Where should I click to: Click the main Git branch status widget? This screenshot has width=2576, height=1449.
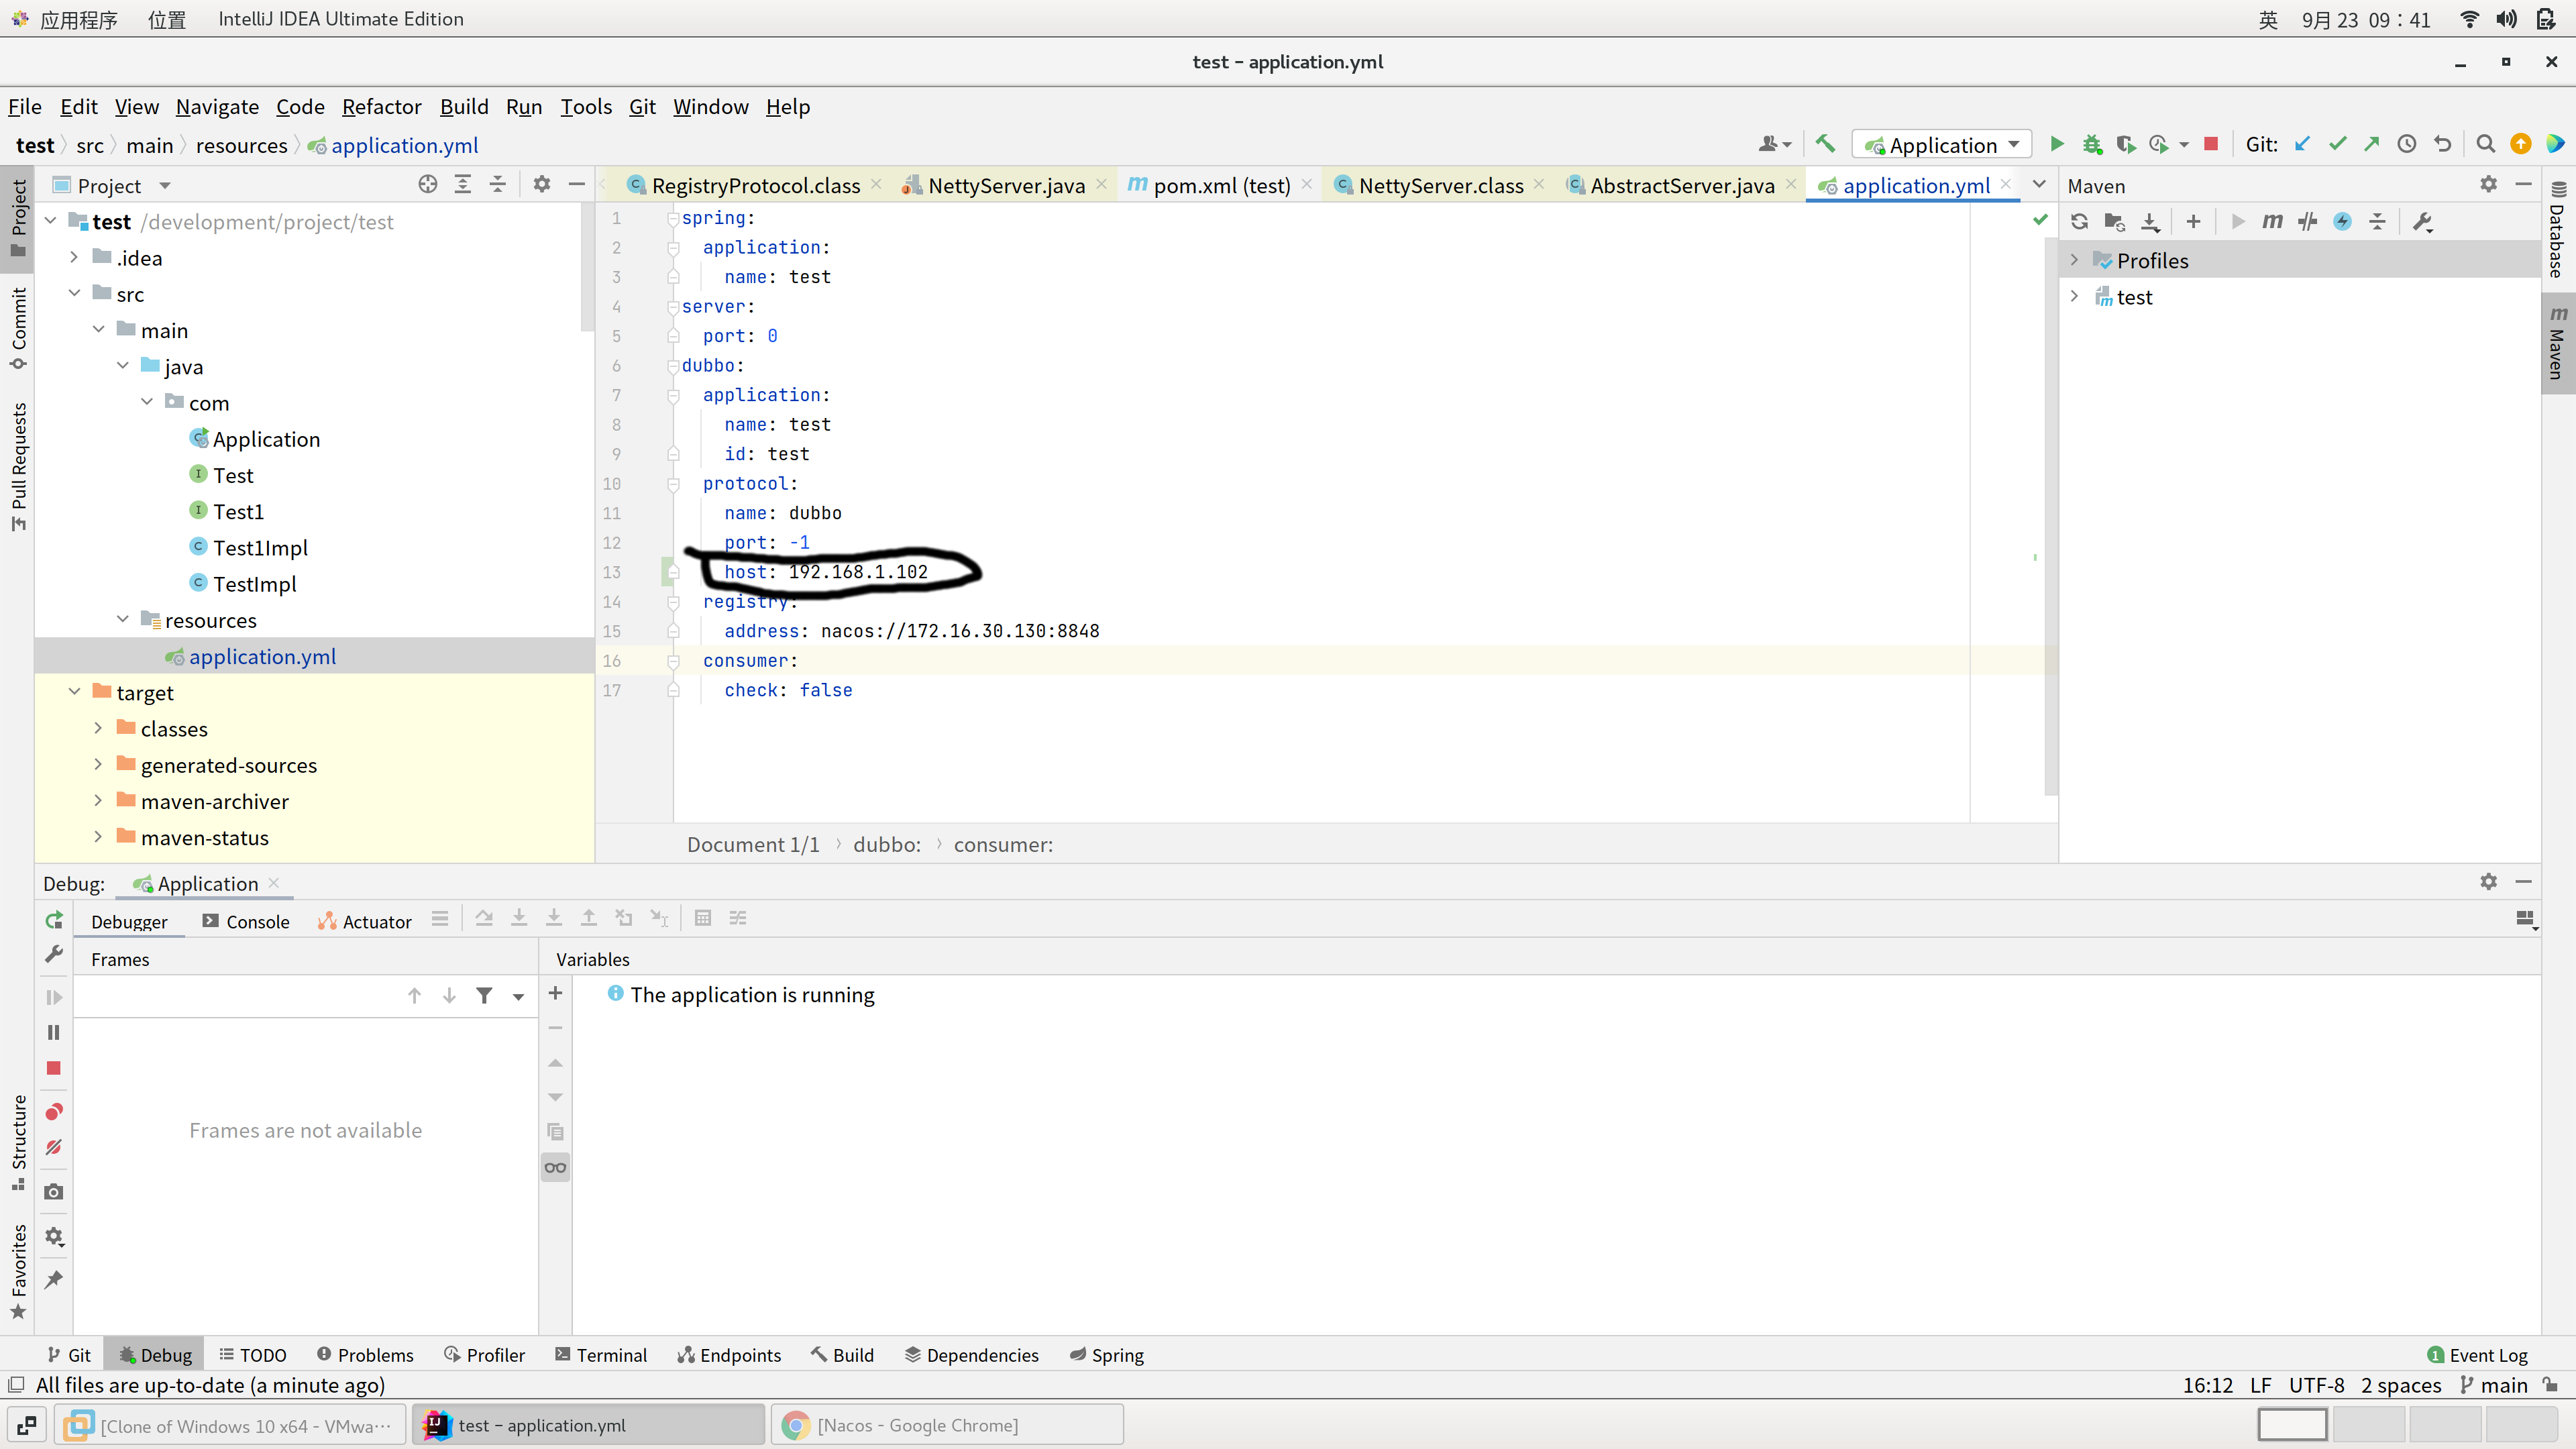tap(2493, 1385)
